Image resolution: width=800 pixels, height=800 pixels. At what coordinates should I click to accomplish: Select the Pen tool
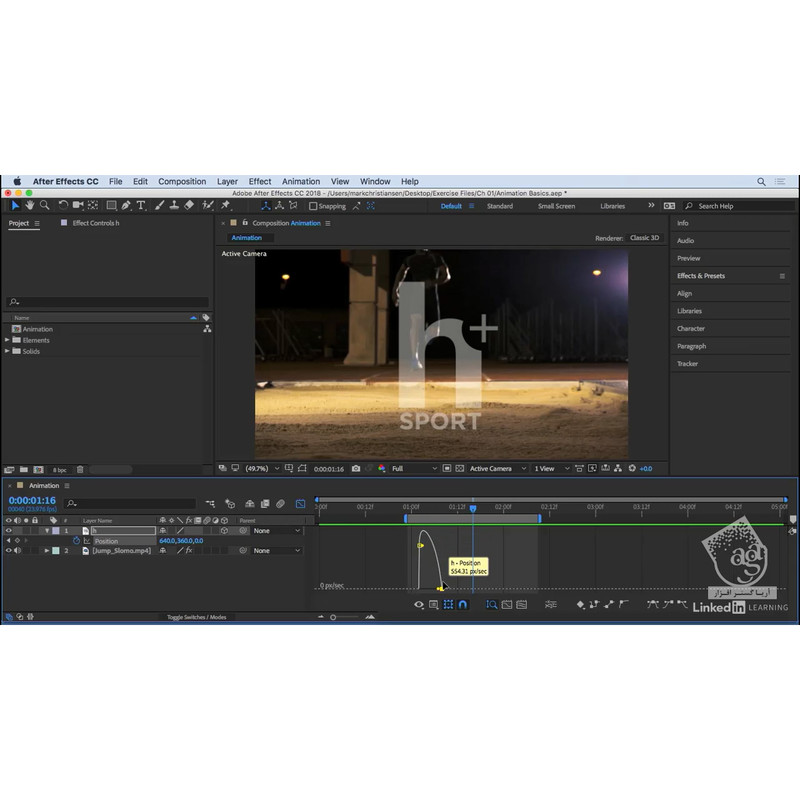[126, 205]
